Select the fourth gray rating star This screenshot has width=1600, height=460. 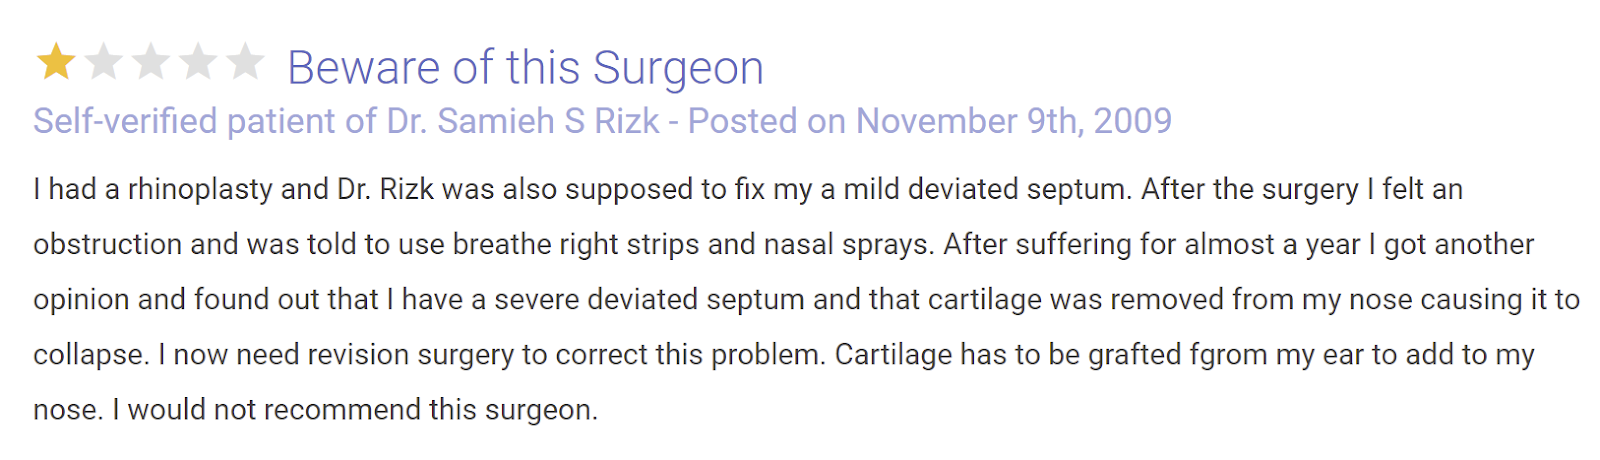(198, 62)
